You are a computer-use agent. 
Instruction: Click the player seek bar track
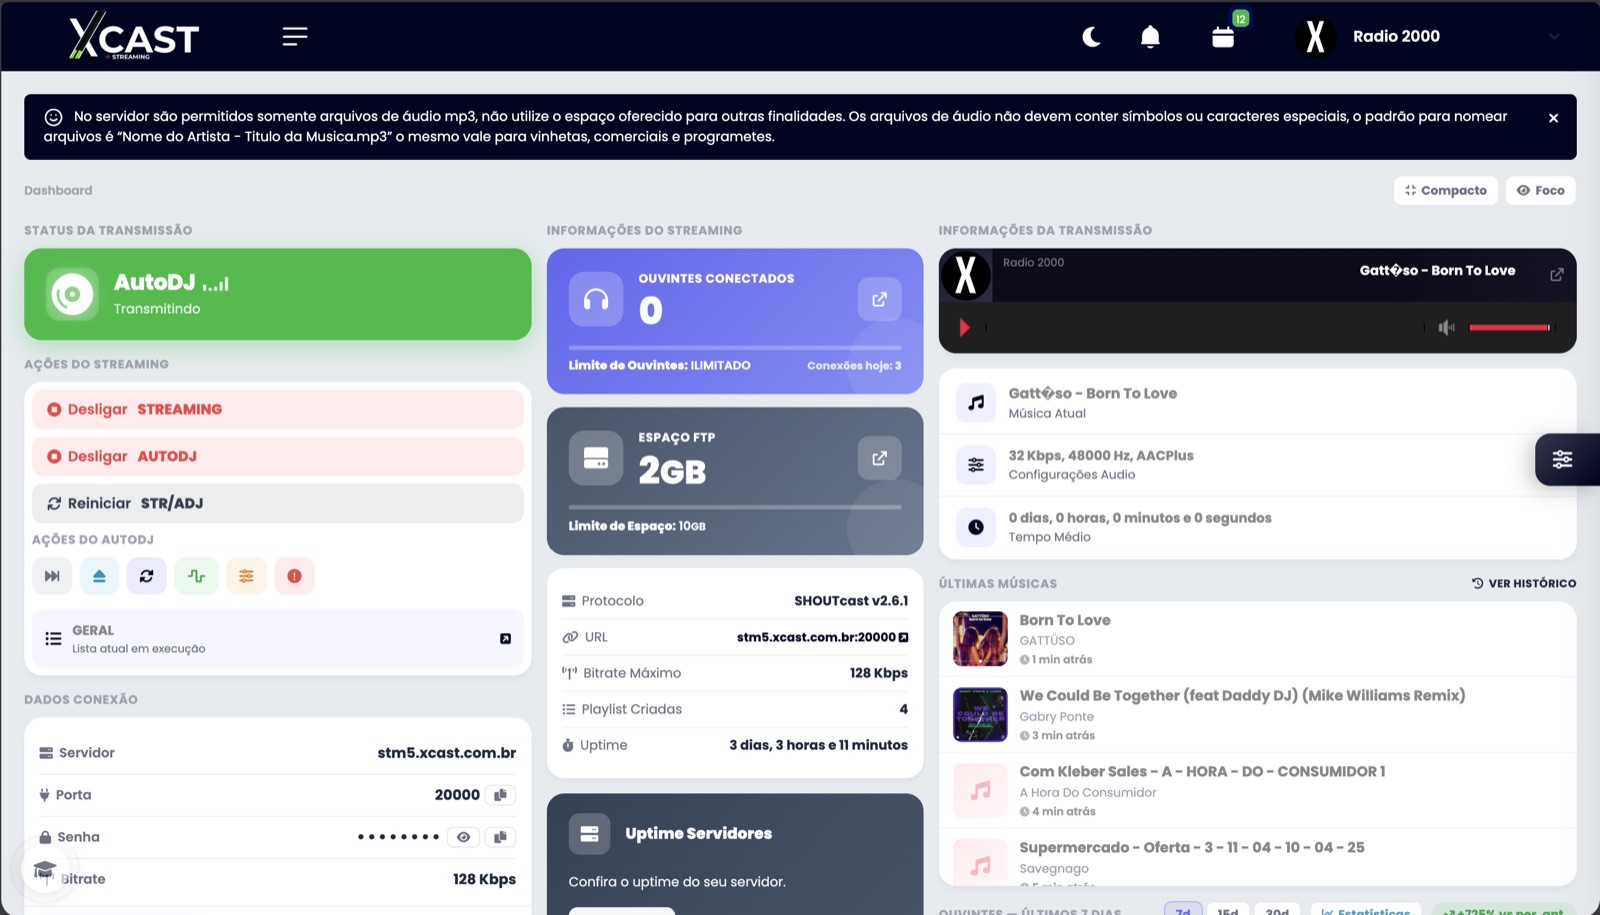pyautogui.click(x=1204, y=328)
